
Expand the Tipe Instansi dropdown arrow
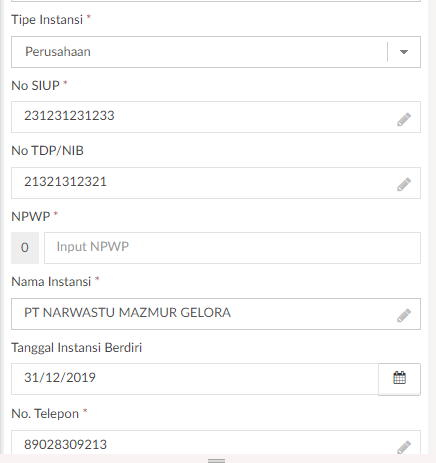click(404, 52)
